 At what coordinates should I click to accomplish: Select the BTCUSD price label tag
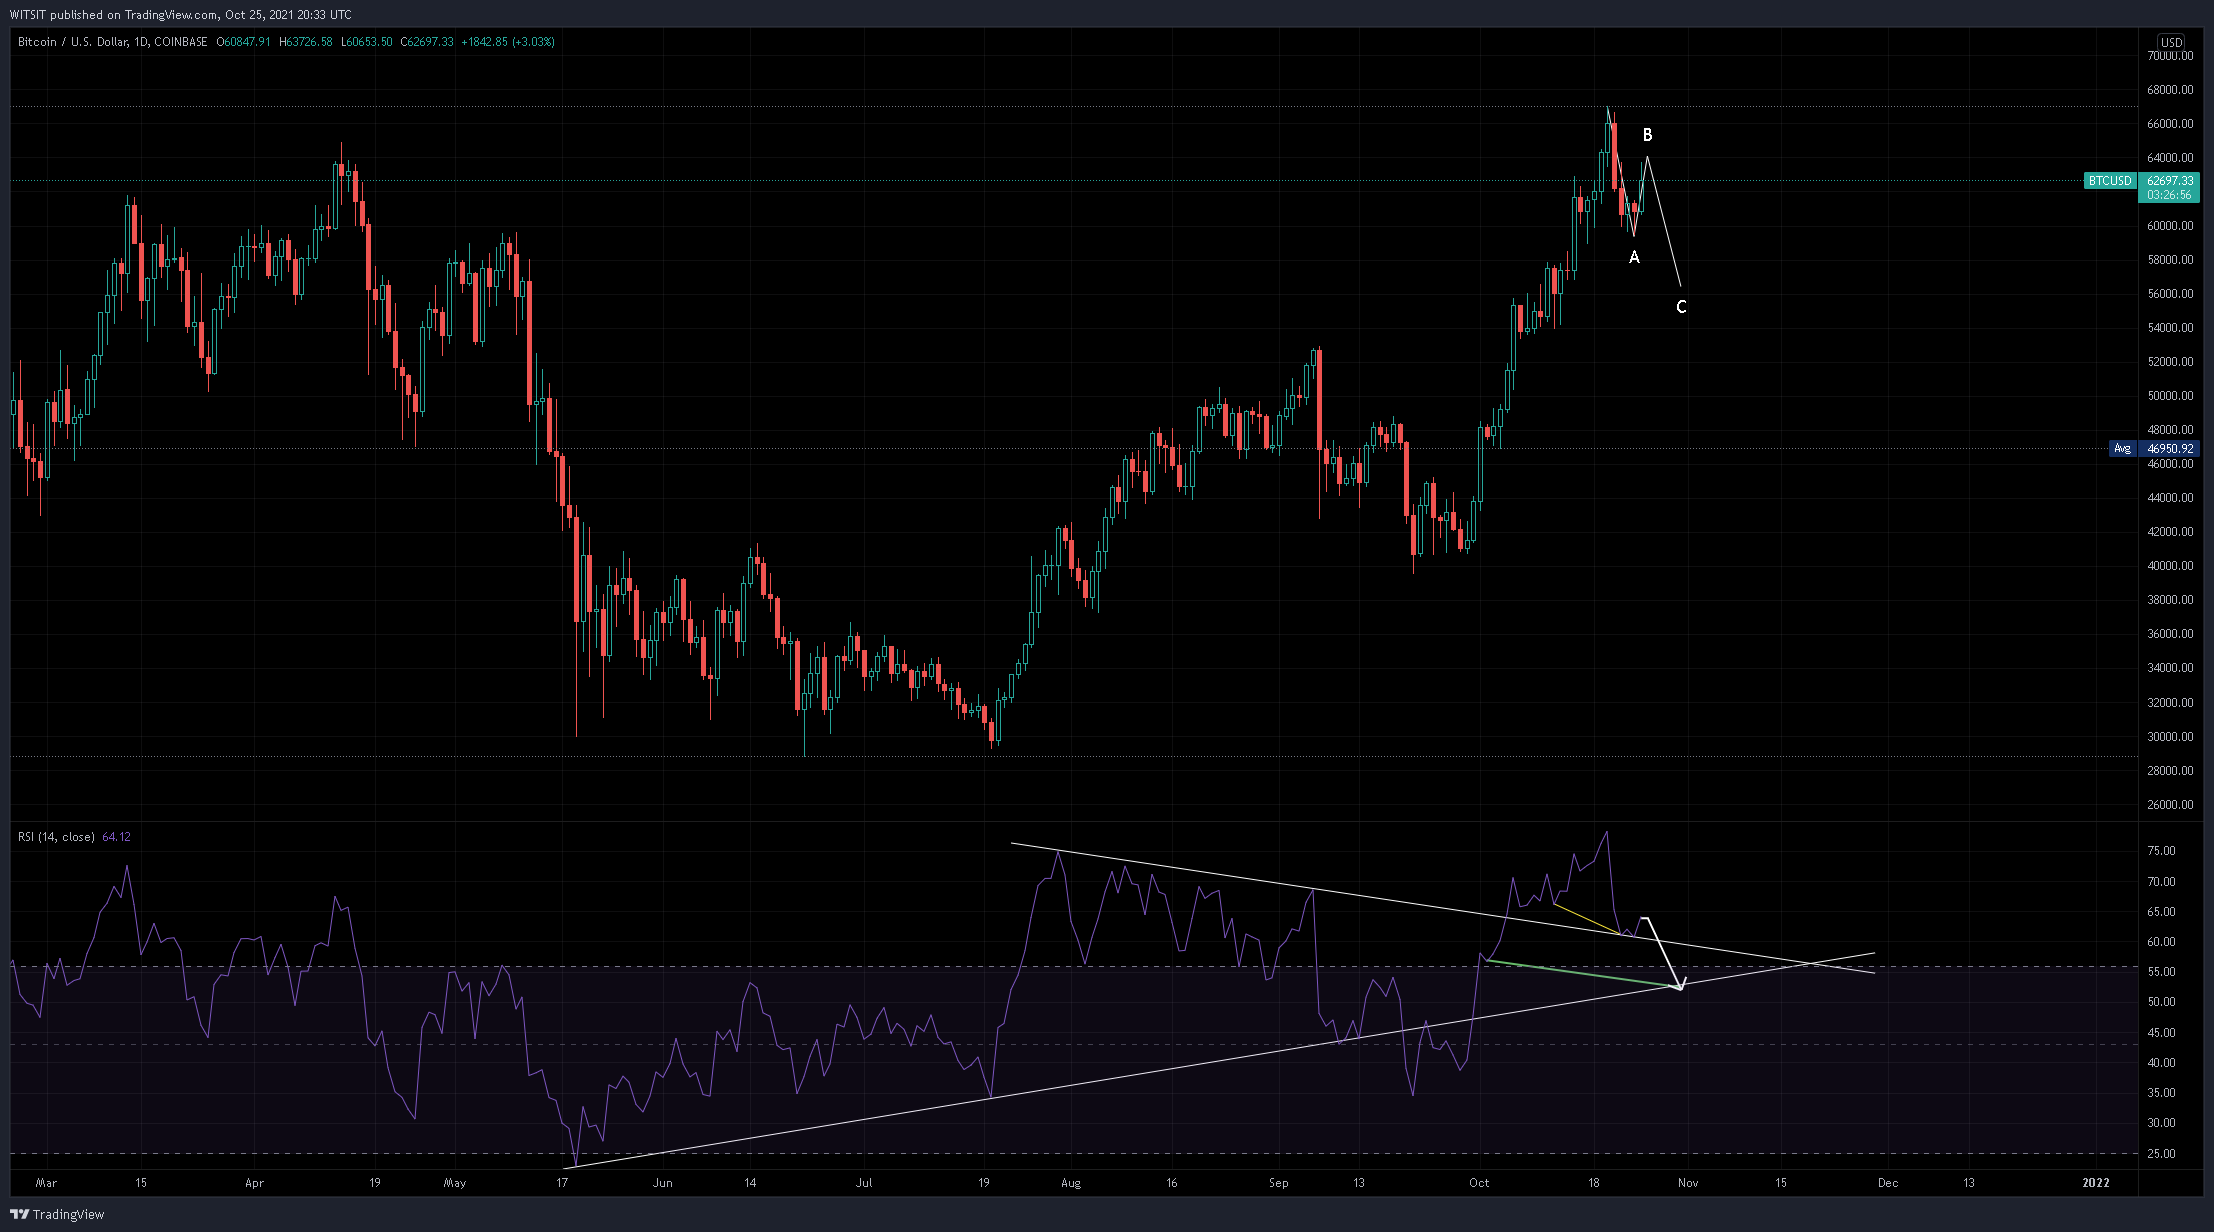2110,181
